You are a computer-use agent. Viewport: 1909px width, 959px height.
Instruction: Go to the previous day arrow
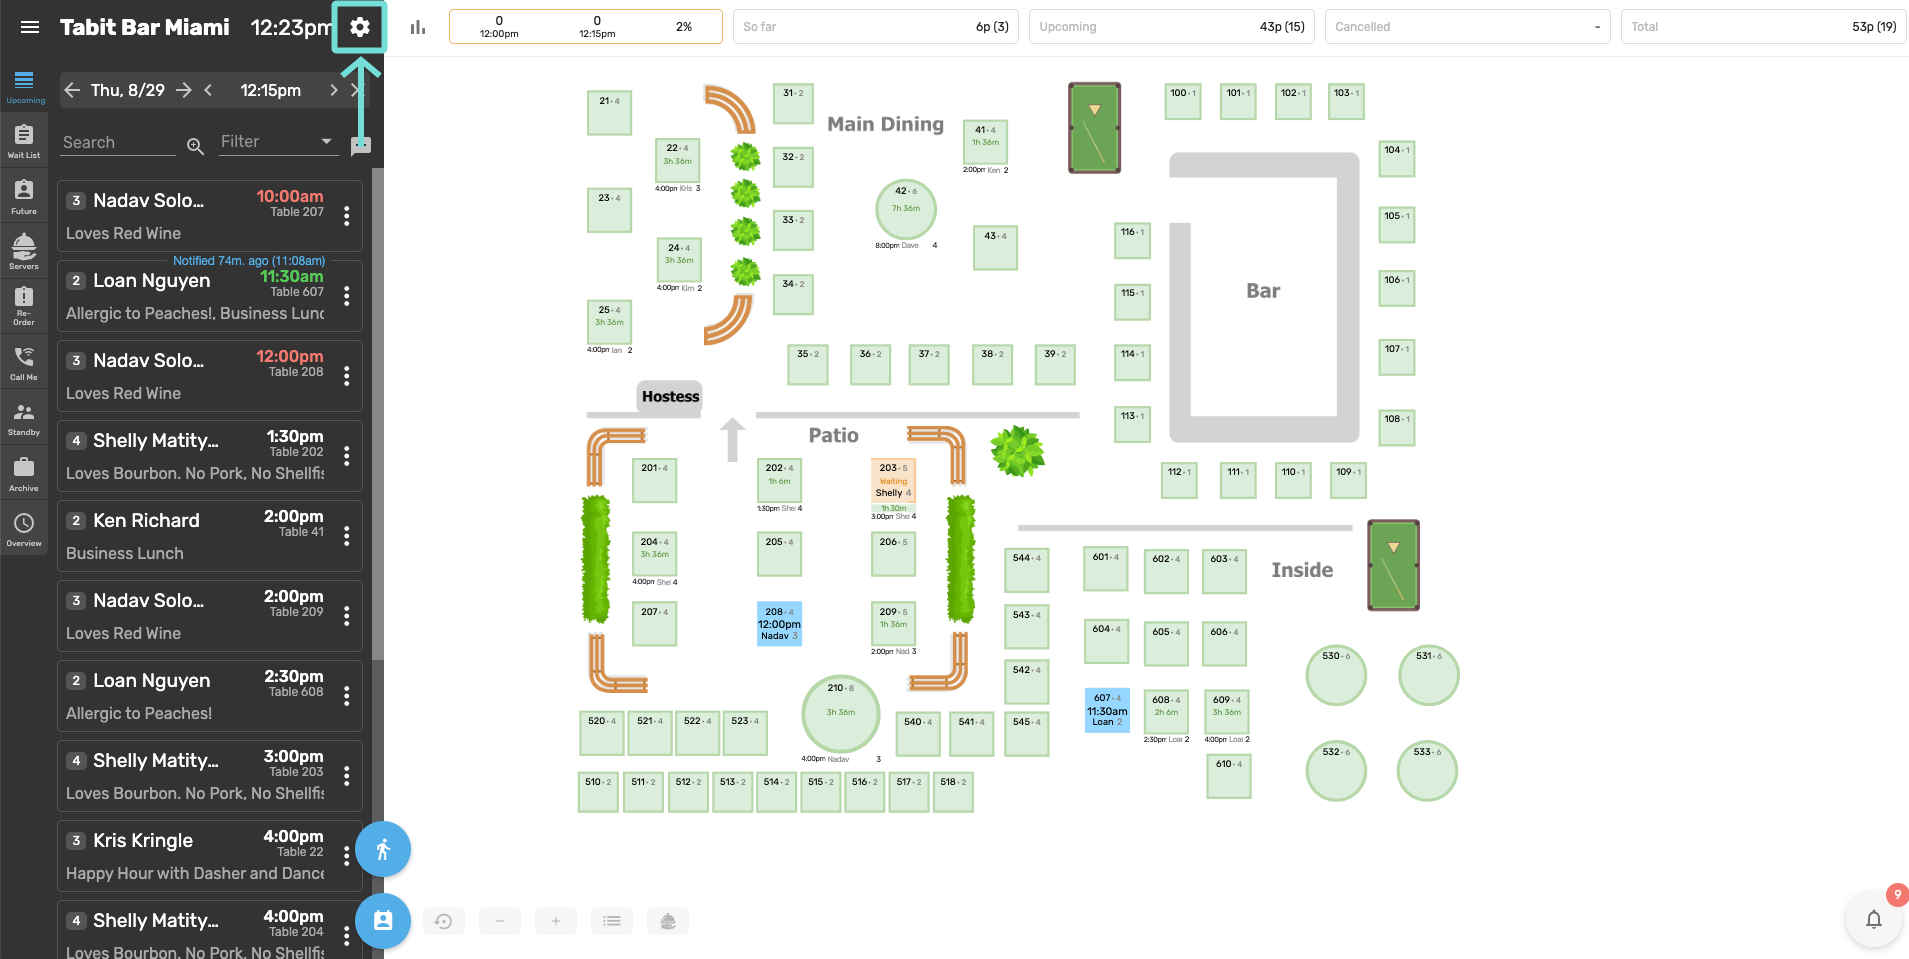point(72,90)
